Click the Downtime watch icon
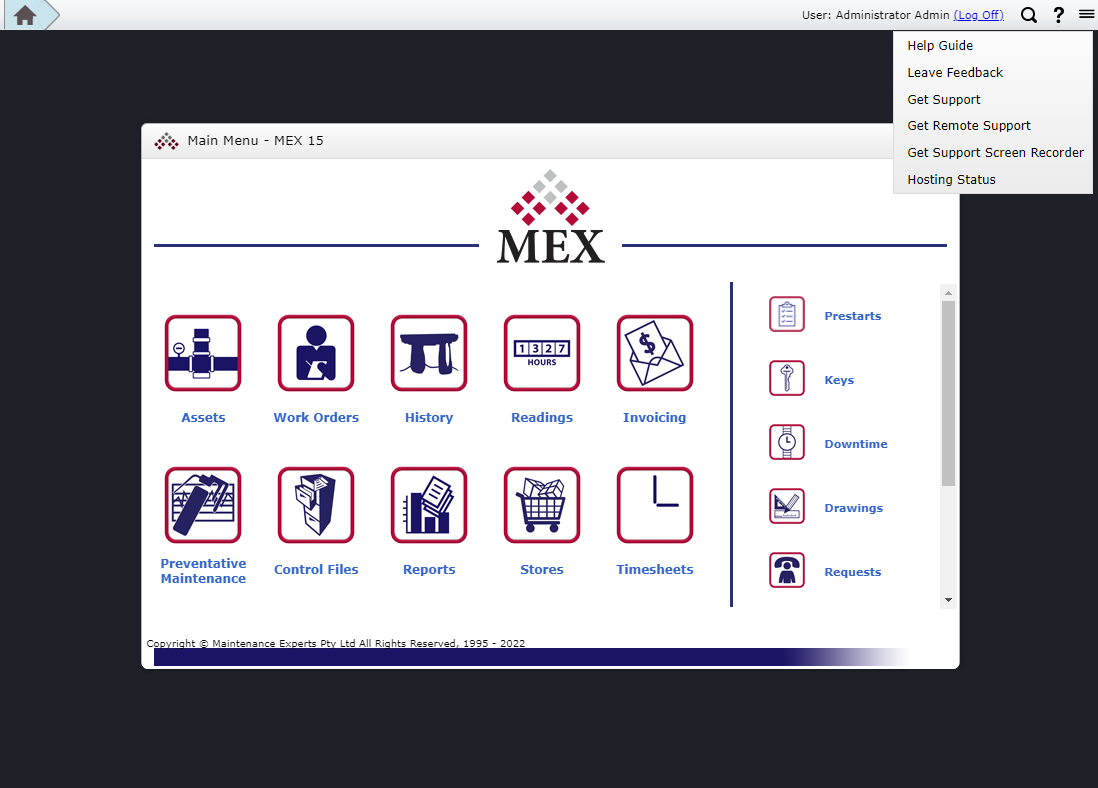 787,442
